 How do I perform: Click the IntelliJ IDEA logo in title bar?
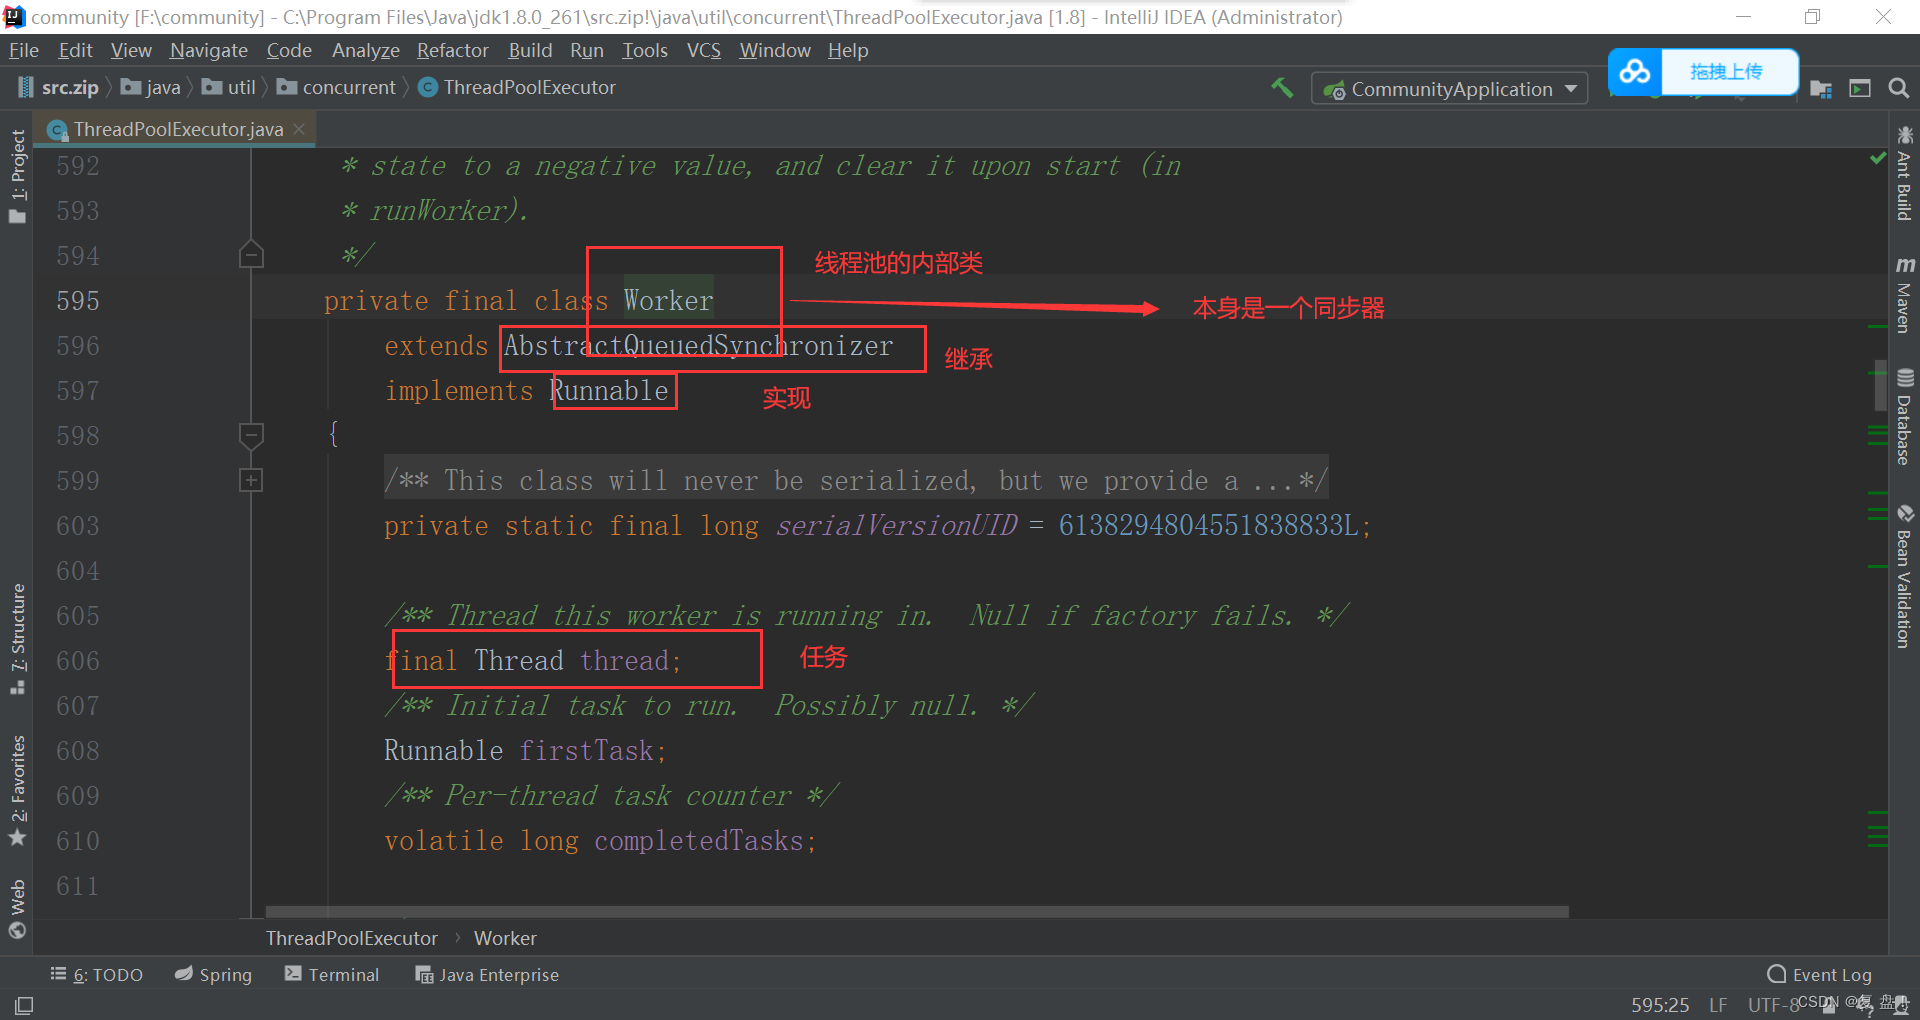(x=14, y=17)
